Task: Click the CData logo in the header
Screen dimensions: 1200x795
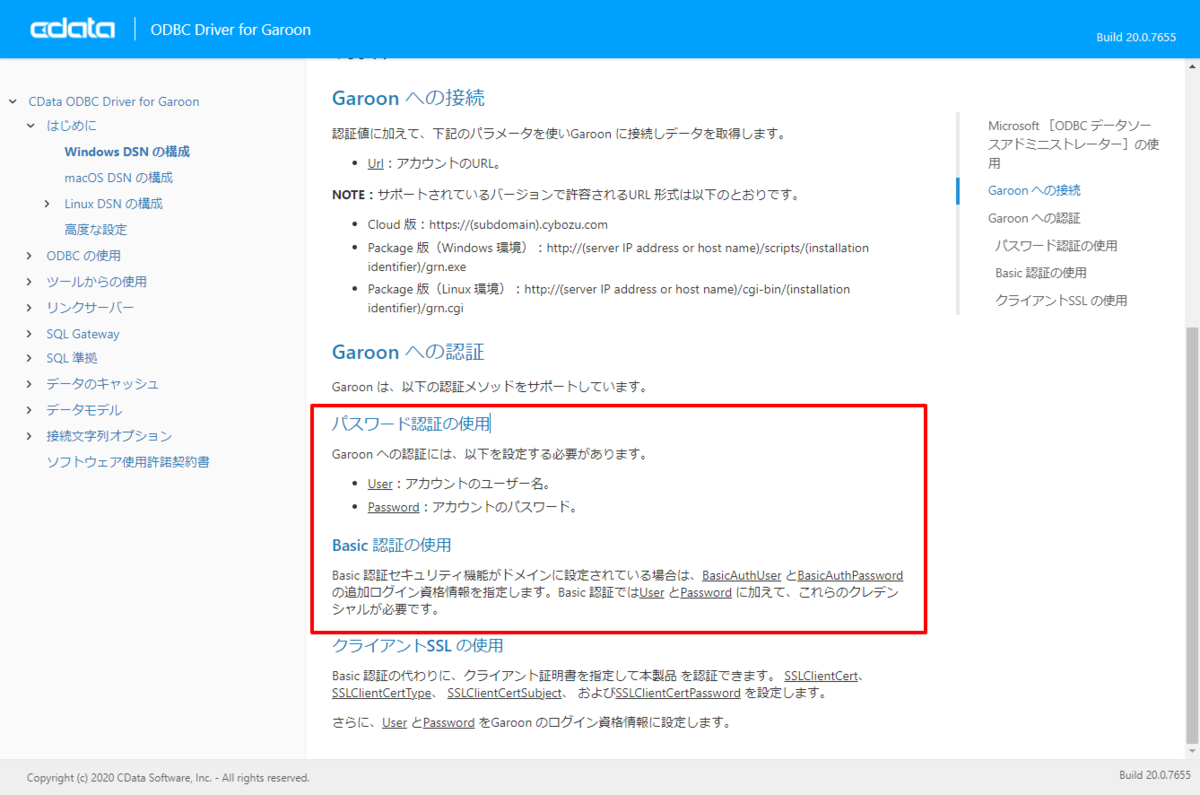Action: (73, 29)
